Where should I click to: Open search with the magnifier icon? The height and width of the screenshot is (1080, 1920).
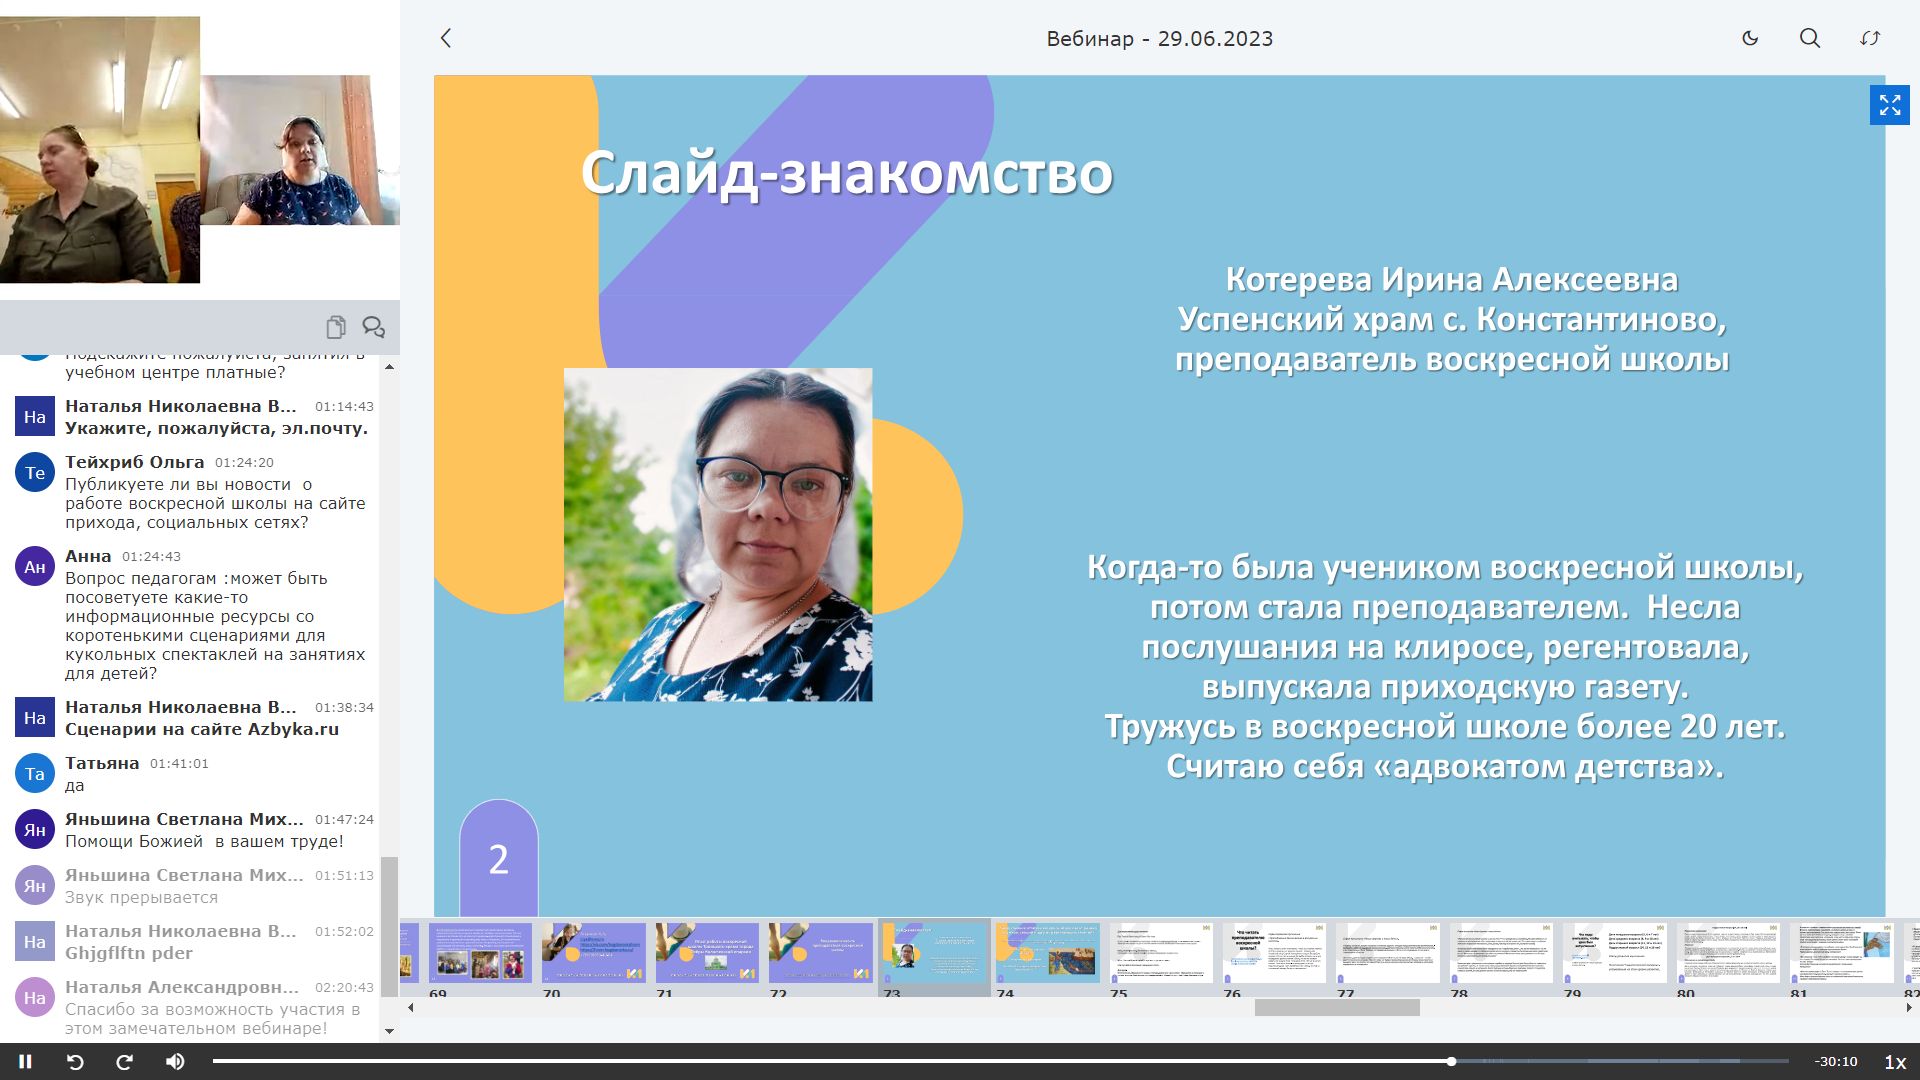point(1810,38)
